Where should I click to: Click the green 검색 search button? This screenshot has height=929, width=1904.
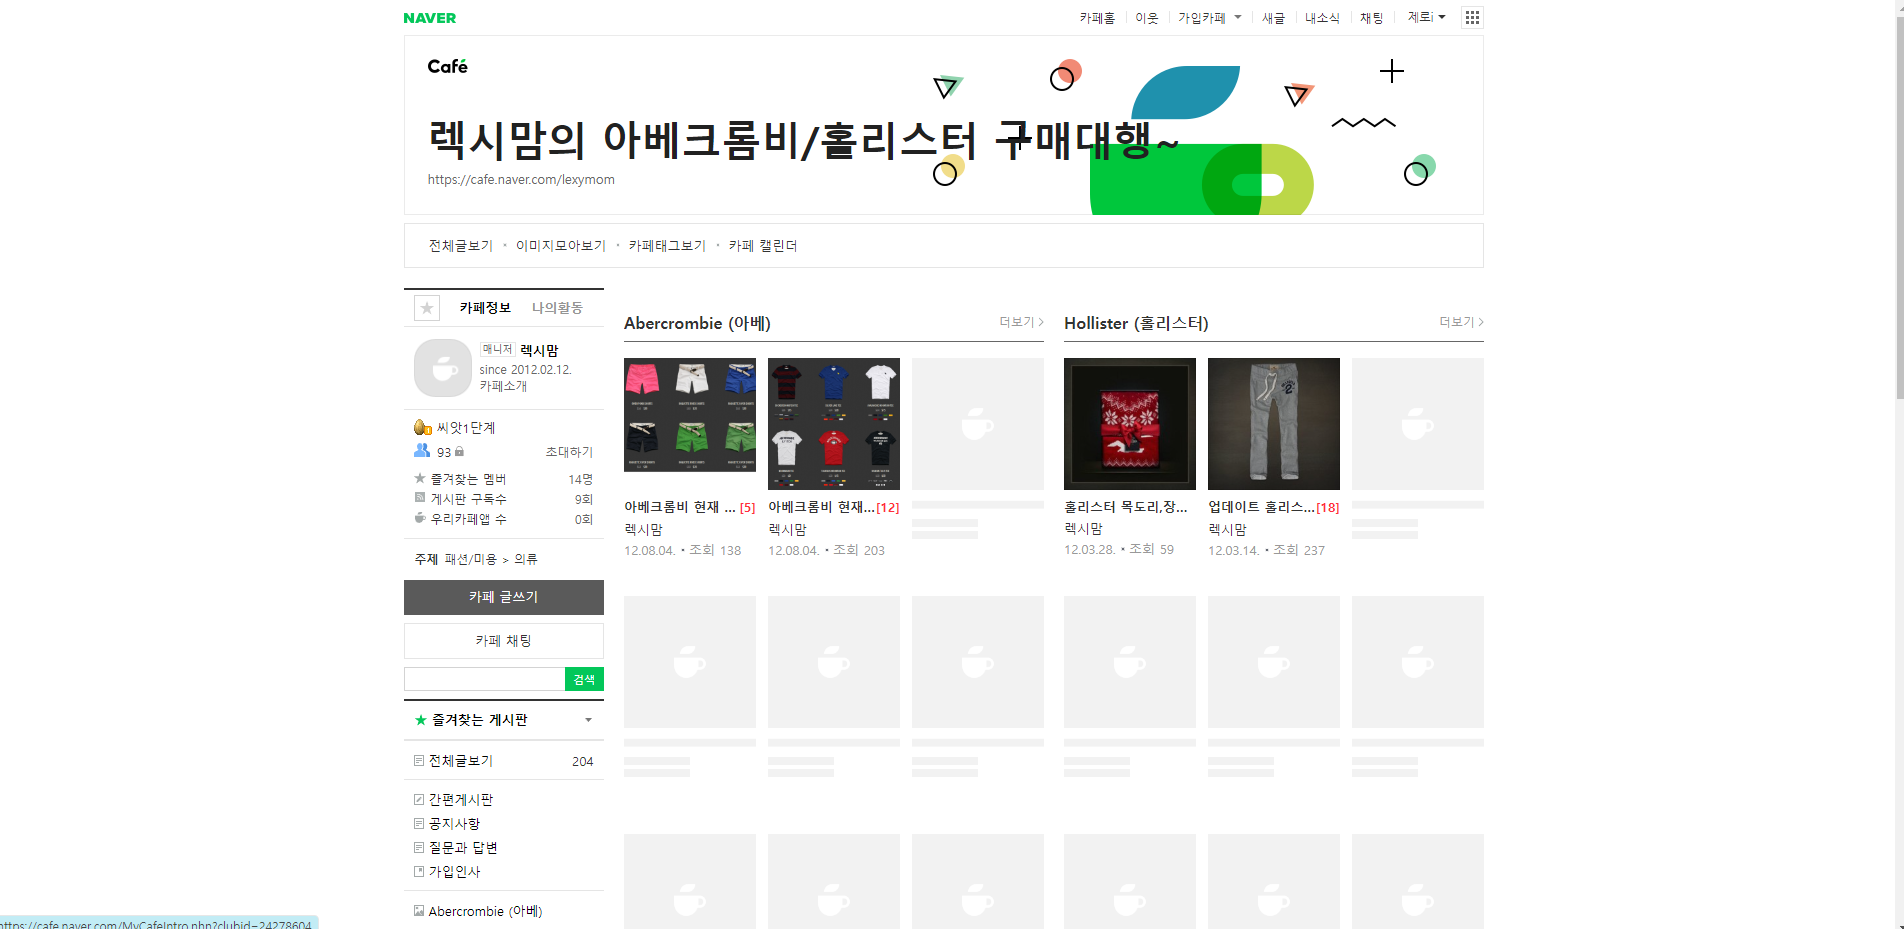coord(584,680)
